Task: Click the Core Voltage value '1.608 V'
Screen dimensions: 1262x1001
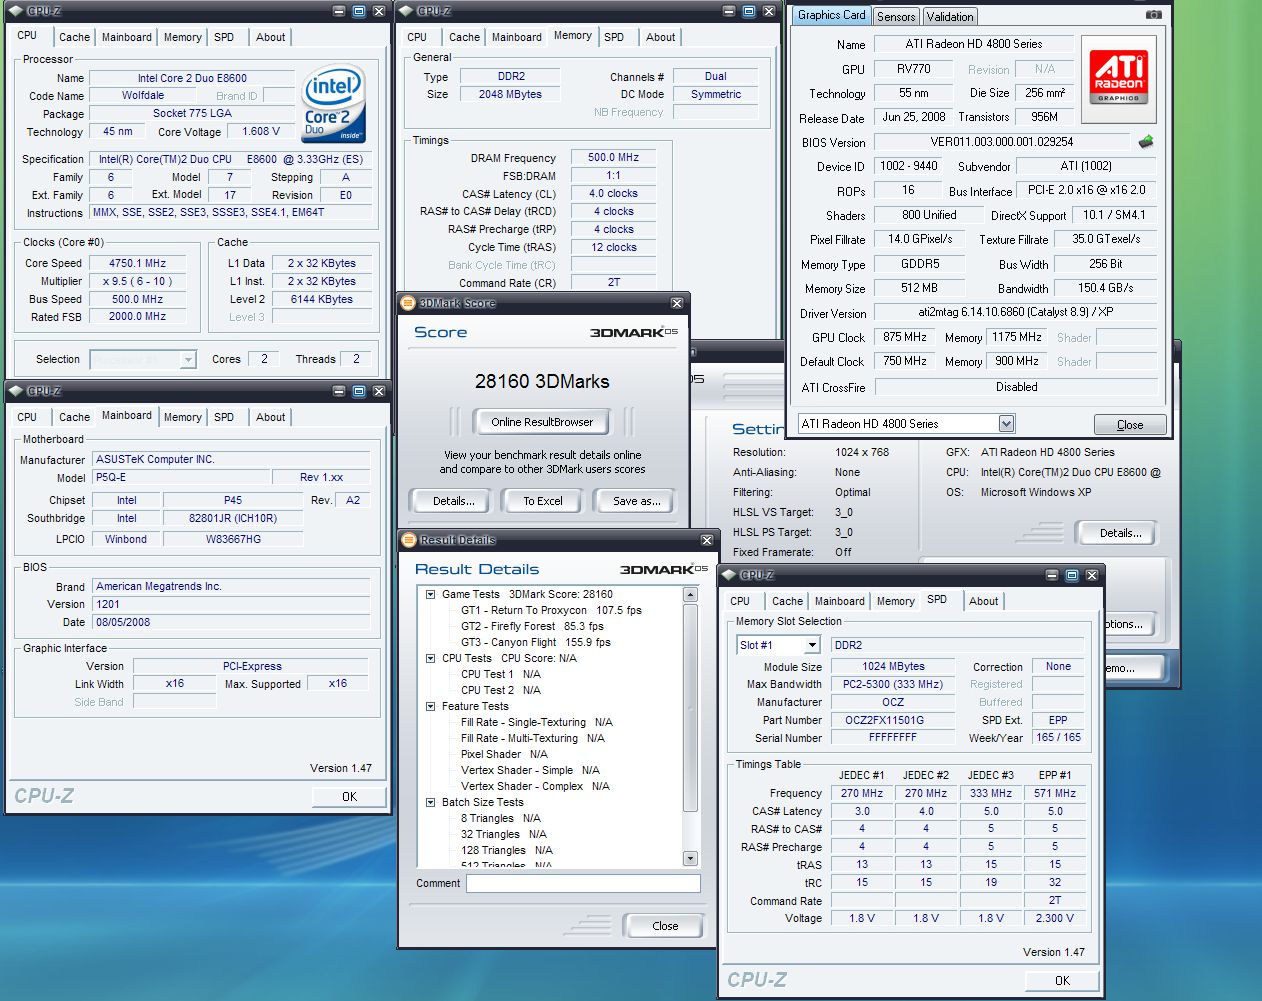Action: click(261, 131)
